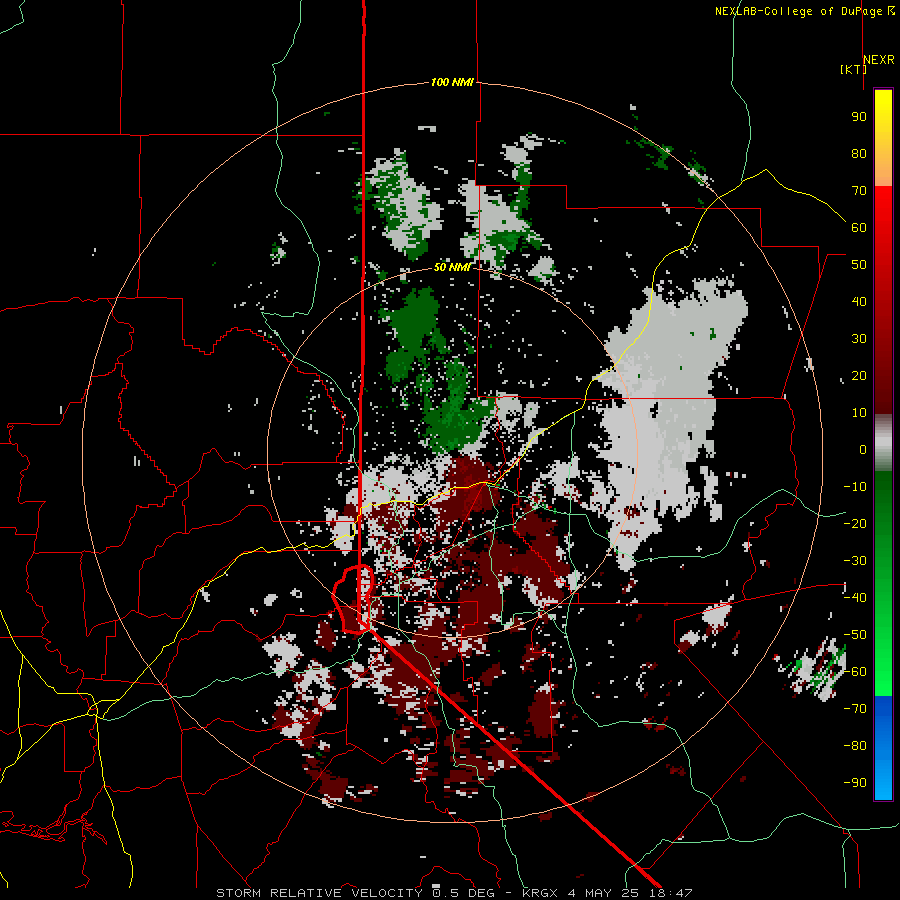Click the 20 value on velocity scale
Viewport: 900px width, 900px height.
click(859, 375)
